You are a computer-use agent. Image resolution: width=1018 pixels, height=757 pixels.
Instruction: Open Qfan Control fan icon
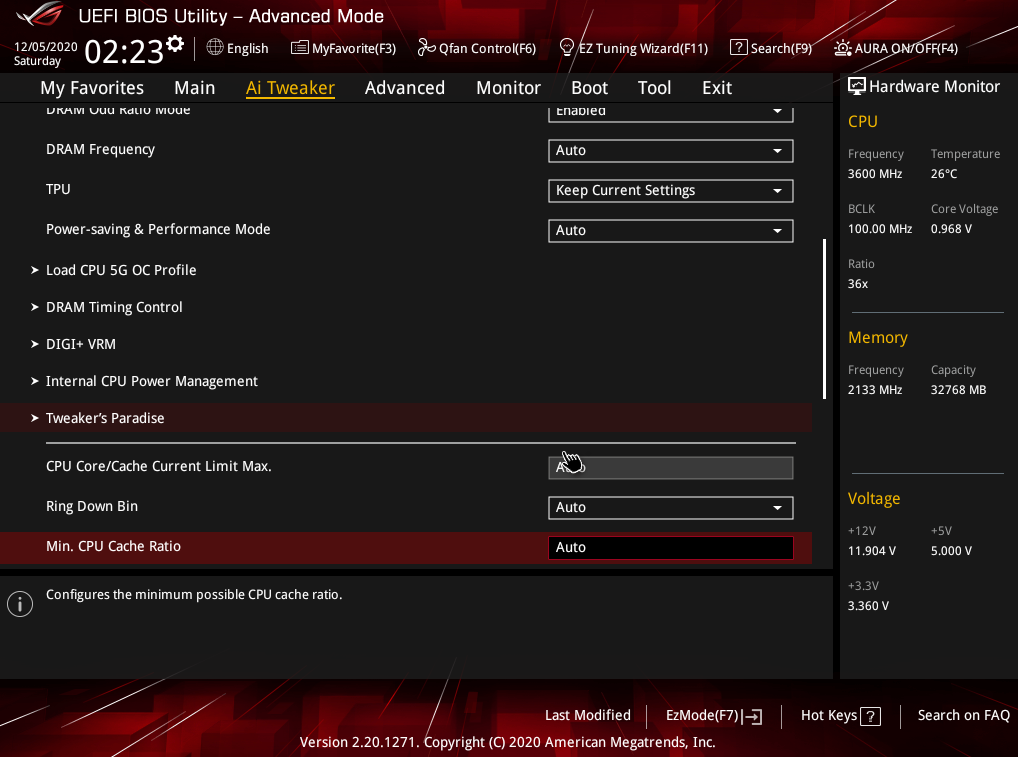pos(426,47)
